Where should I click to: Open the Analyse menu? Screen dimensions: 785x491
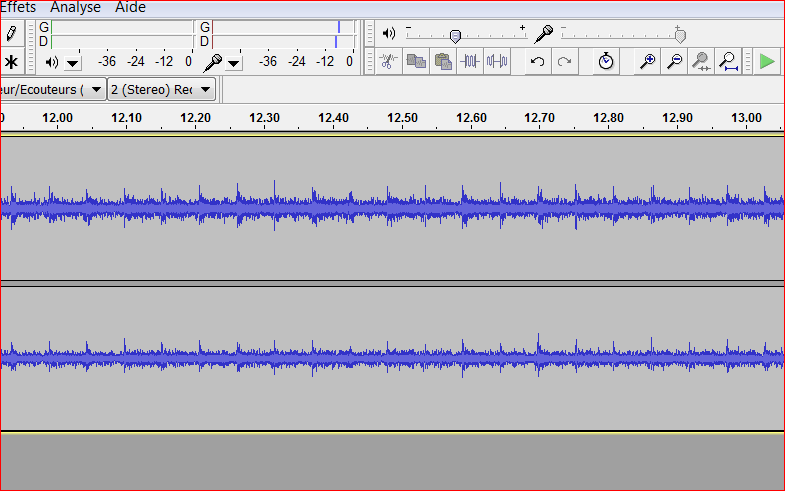coord(76,7)
